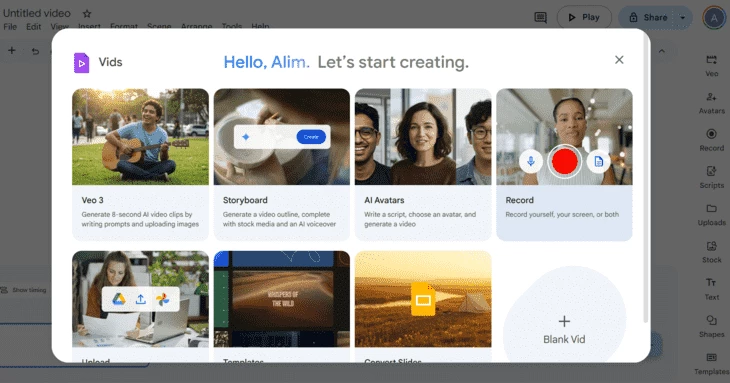Click Show timing in the timeline
730x383 pixels.
click(x=24, y=290)
